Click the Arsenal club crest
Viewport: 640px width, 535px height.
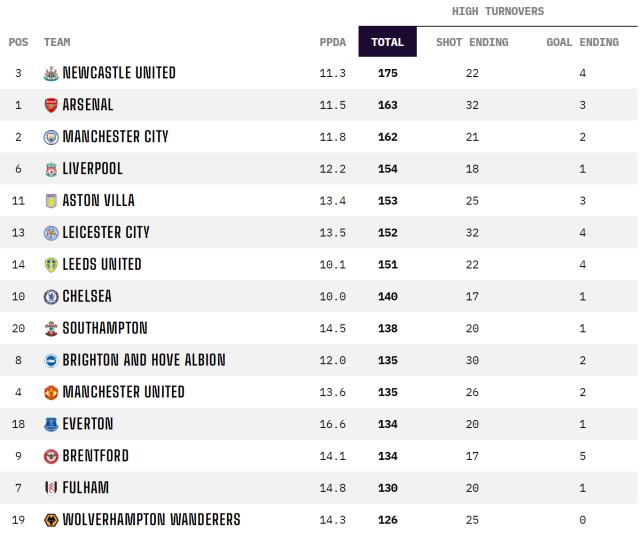pyautogui.click(x=51, y=105)
